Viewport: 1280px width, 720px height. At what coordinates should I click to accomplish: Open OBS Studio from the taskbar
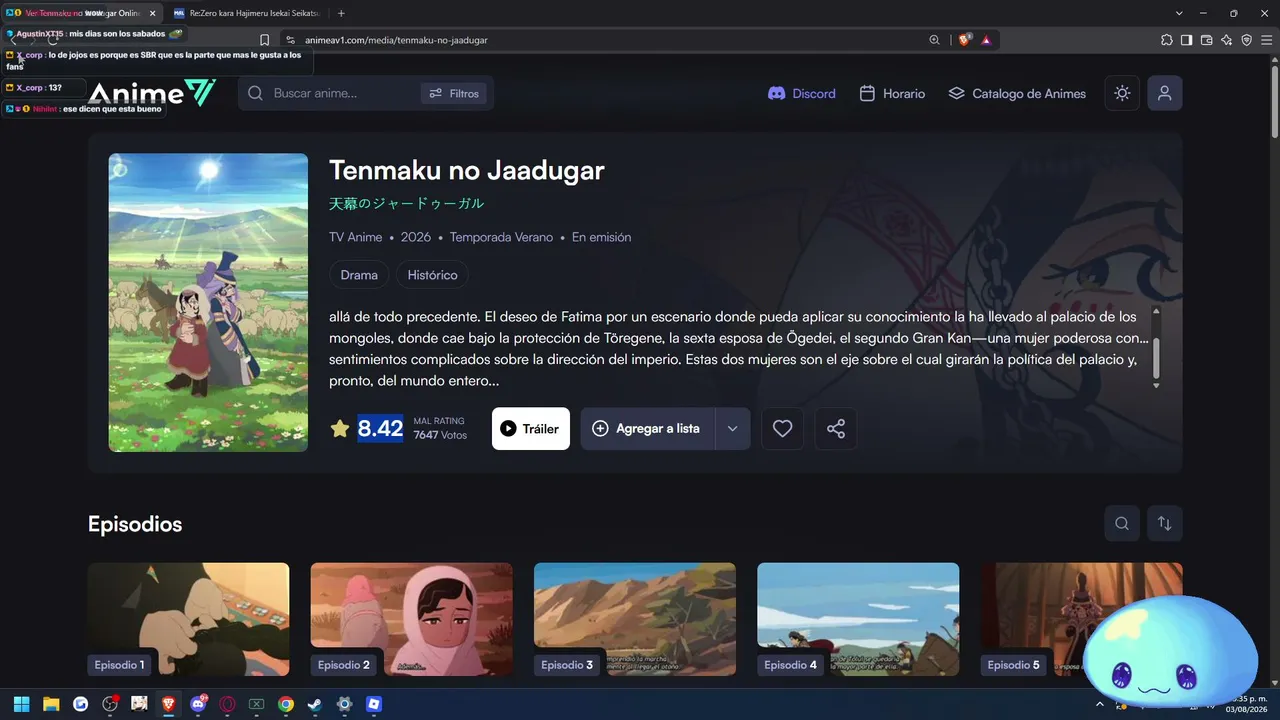(110, 704)
